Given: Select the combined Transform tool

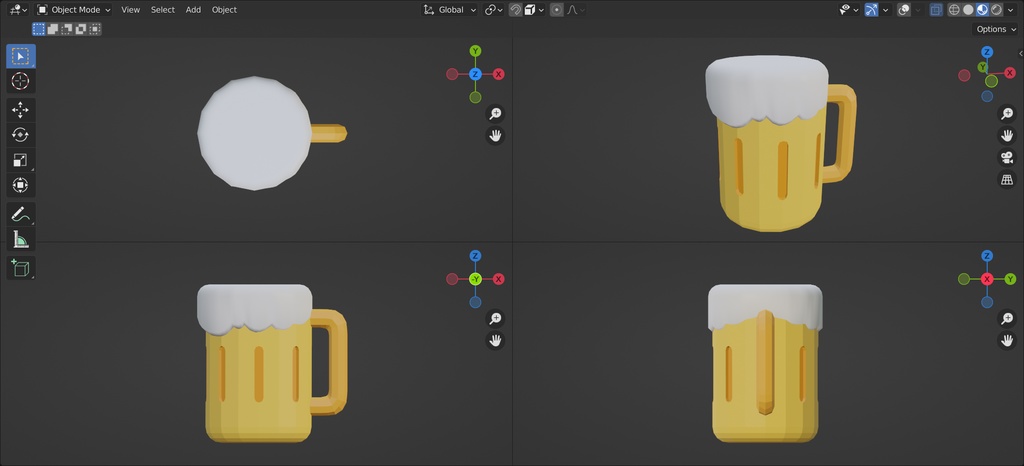Looking at the screenshot, I should click(x=21, y=185).
